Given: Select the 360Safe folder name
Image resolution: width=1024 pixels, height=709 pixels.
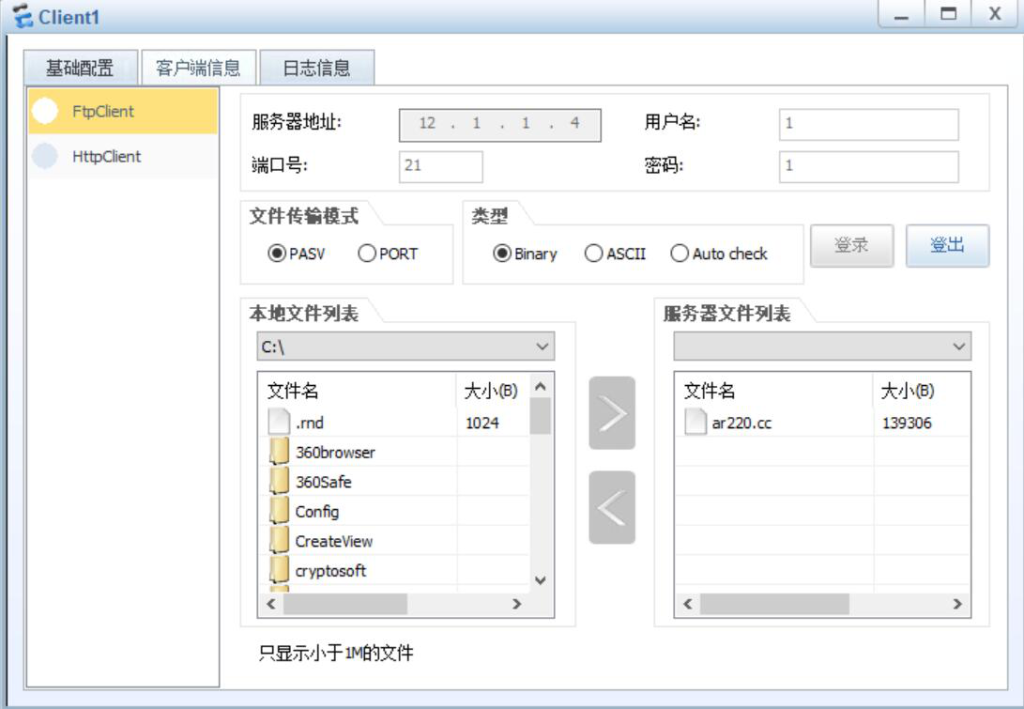Looking at the screenshot, I should (x=323, y=482).
